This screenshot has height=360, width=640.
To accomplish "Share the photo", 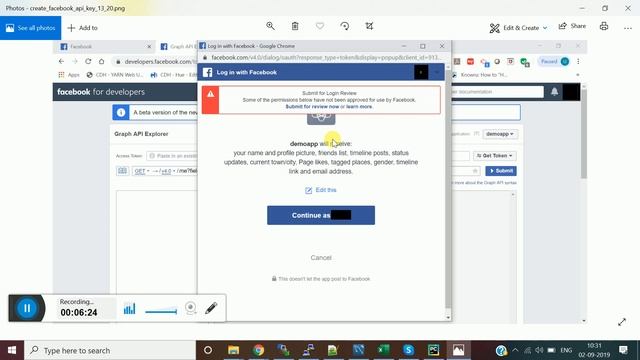I will 572,26.
